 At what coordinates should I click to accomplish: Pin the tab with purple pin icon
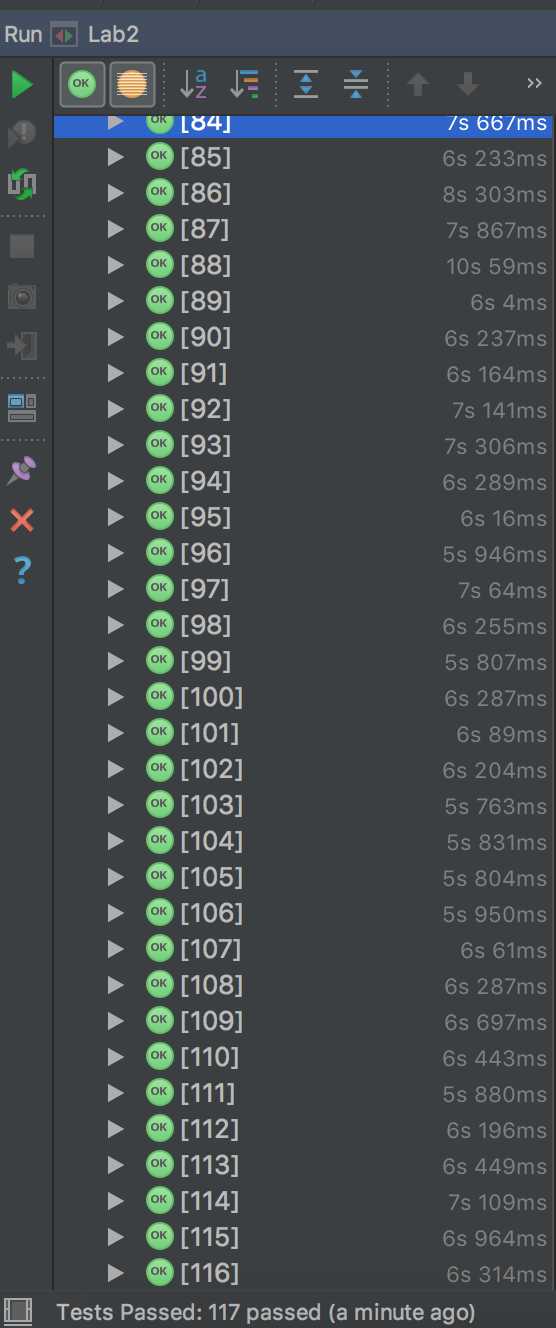click(22, 470)
